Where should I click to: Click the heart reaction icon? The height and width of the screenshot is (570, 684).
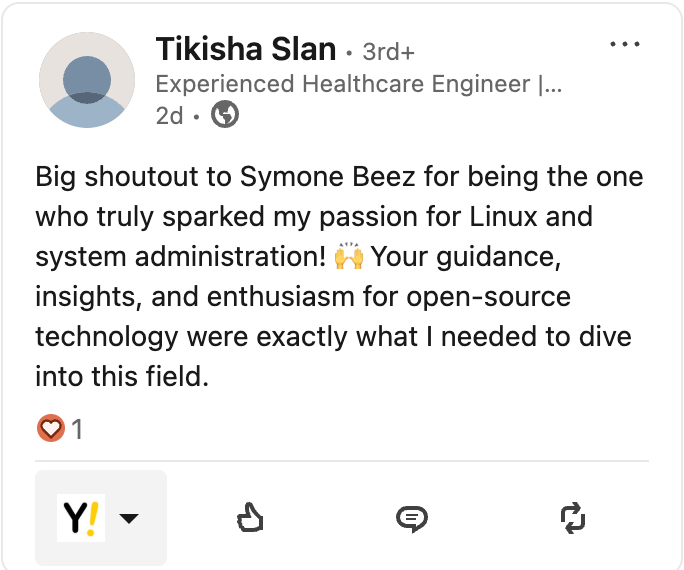(x=51, y=428)
